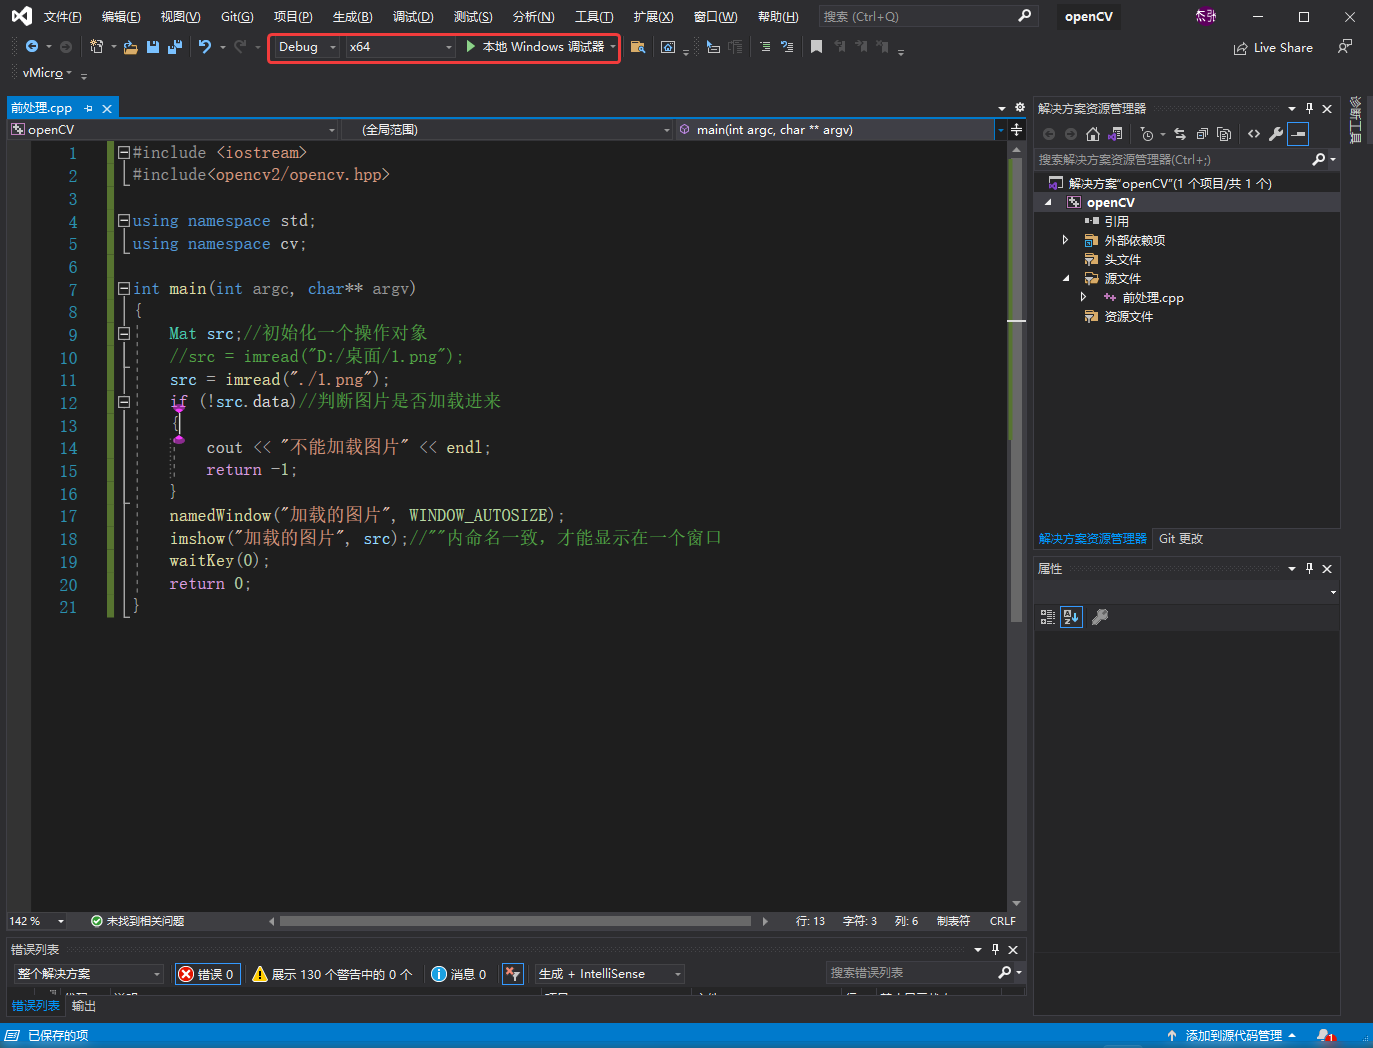Switch to the Git 更改 tab
Viewport: 1373px width, 1048px height.
coord(1180,538)
